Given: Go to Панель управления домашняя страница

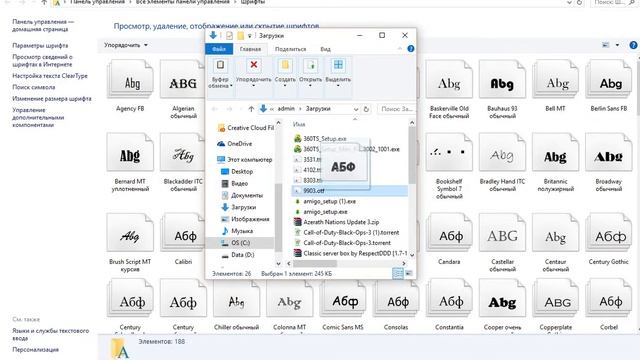Looking at the screenshot, I should (x=43, y=25).
